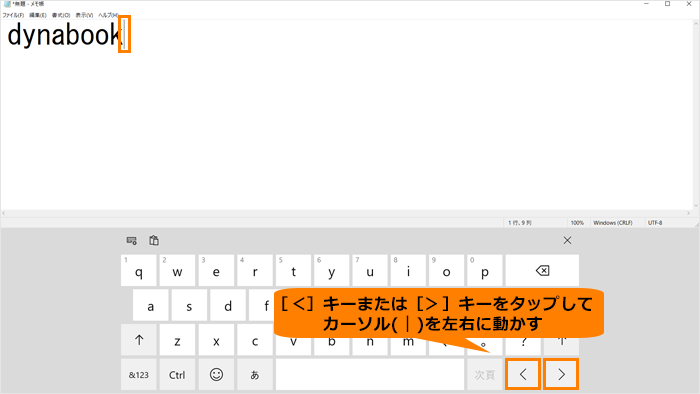This screenshot has width=700, height=394.
Task: Tap the 次頁 next-page key
Action: pyautogui.click(x=485, y=374)
